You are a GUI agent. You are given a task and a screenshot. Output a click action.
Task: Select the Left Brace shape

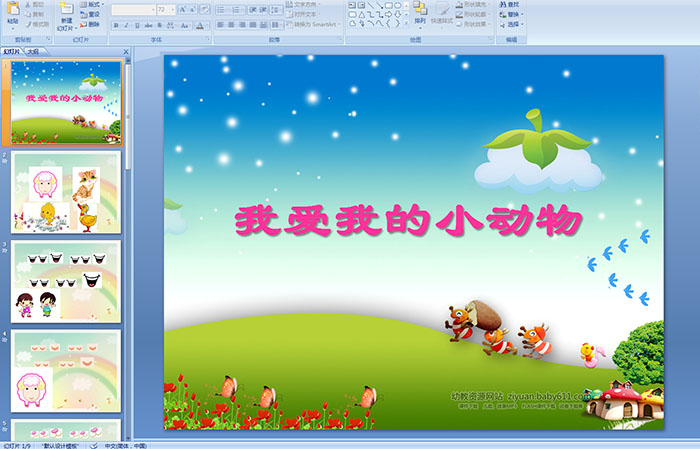pos(388,24)
